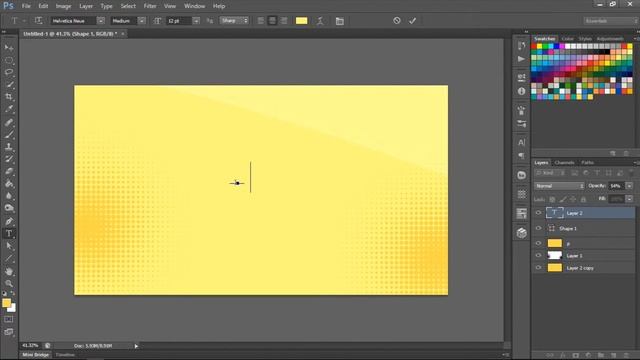The width and height of the screenshot is (640, 360).
Task: Create warped text icon
Action: tap(320, 21)
